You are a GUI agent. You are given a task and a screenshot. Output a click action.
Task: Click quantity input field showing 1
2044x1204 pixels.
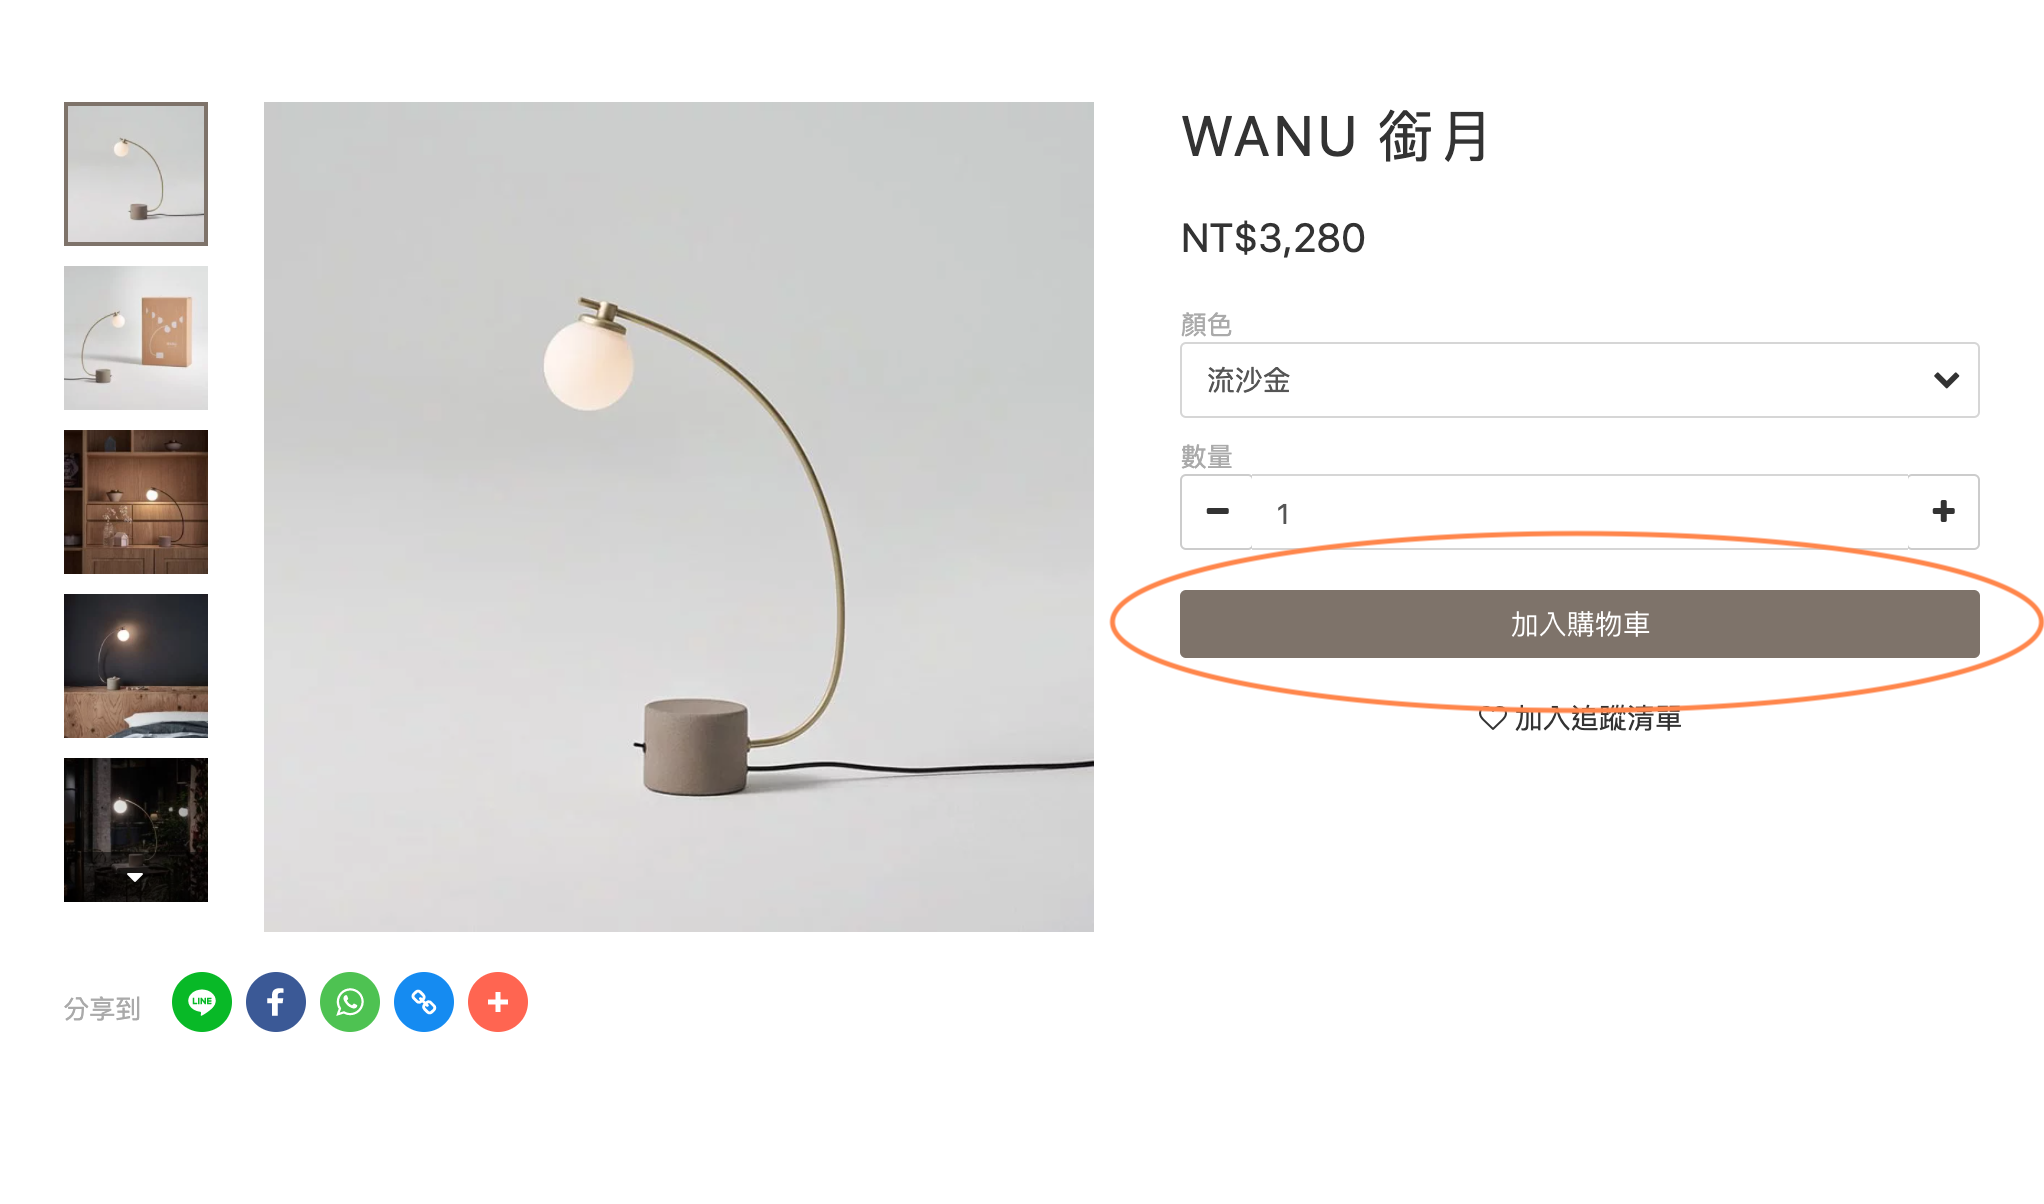(1580, 513)
